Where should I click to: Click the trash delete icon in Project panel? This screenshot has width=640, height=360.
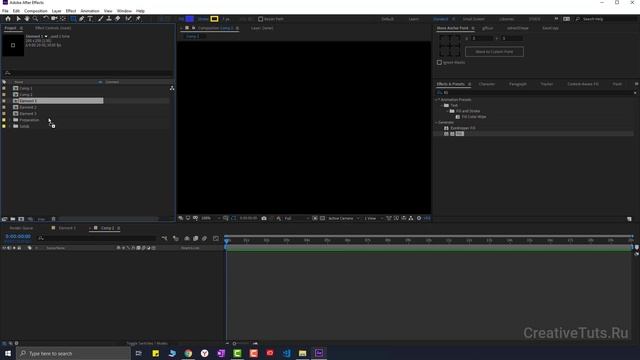pos(53,219)
